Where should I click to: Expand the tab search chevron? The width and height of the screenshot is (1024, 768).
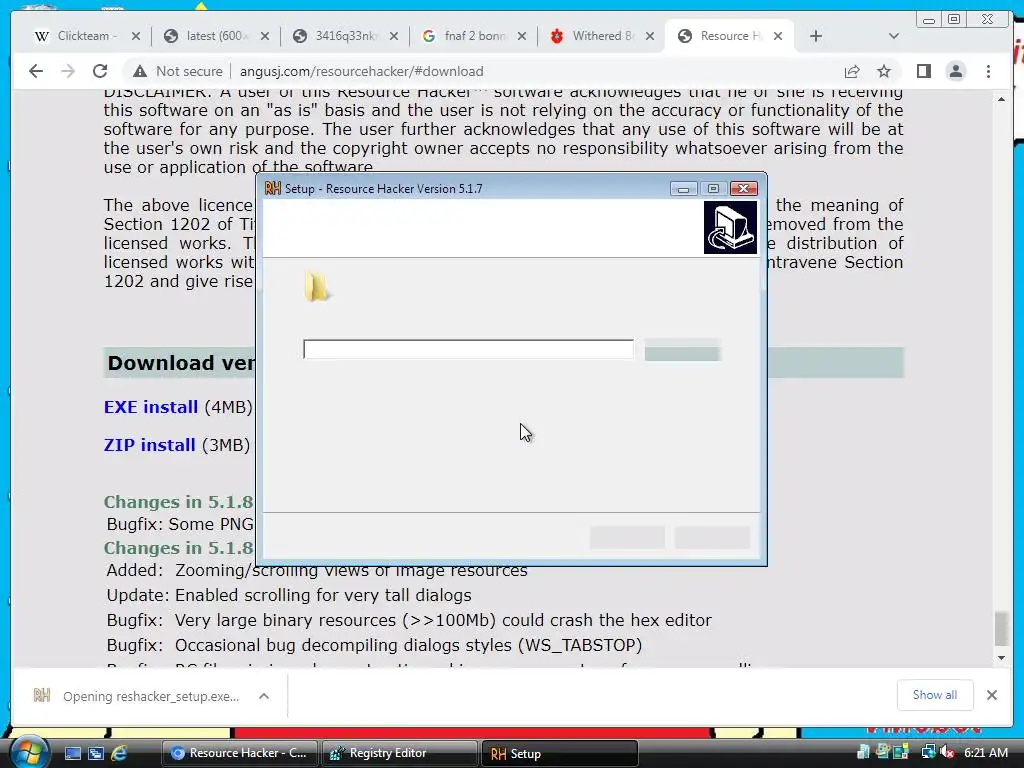[894, 36]
